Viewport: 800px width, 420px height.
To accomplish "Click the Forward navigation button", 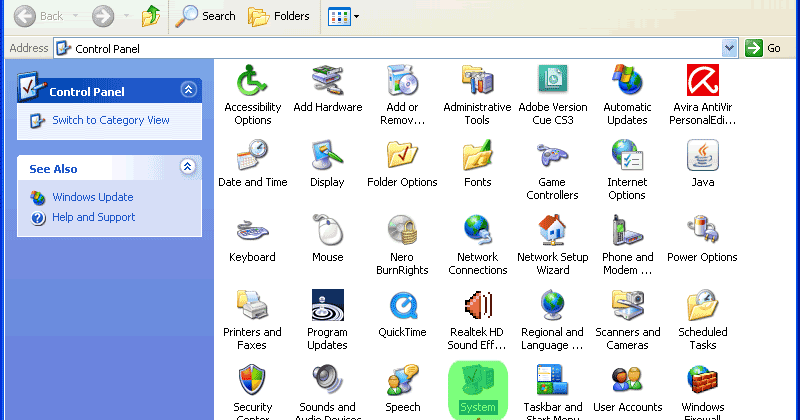I will (103, 16).
